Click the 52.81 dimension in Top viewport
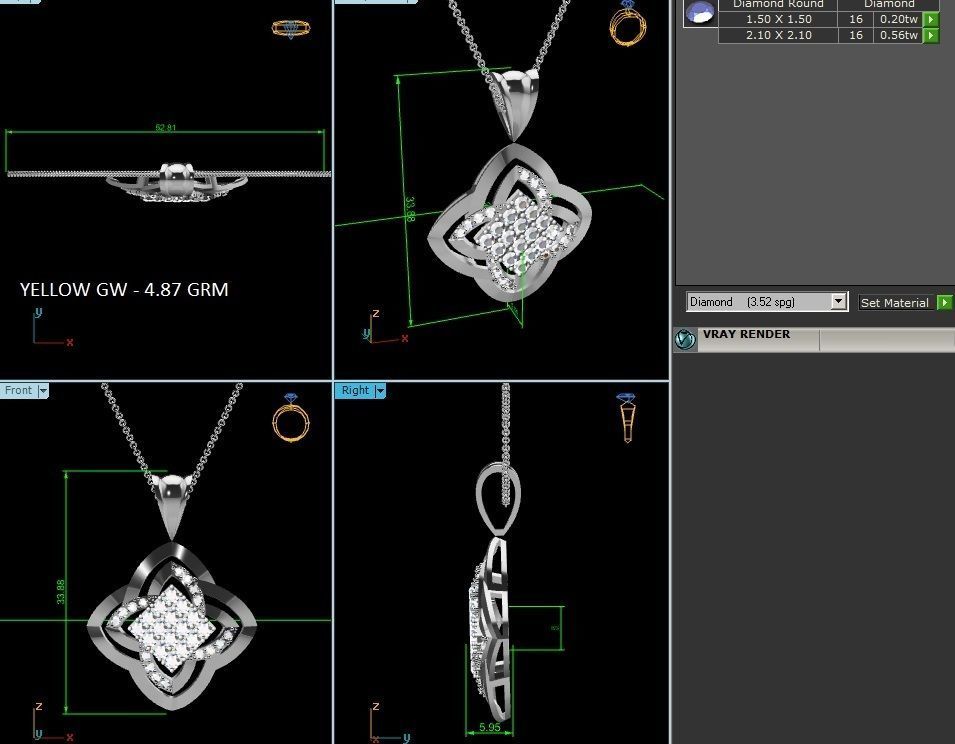955x744 pixels. point(166,127)
